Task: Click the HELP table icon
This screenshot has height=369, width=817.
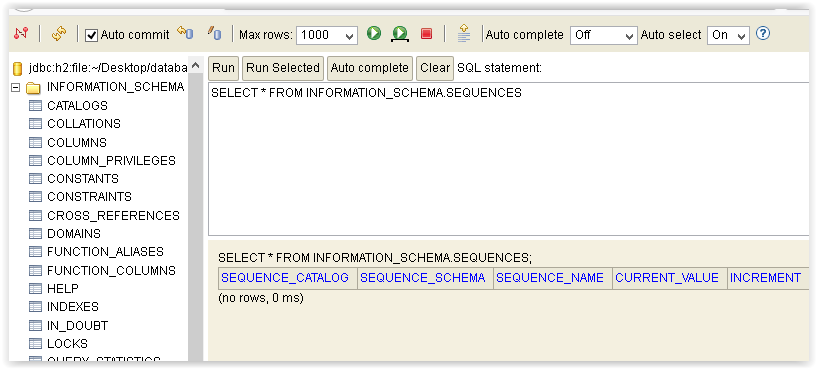Action: click(x=35, y=289)
